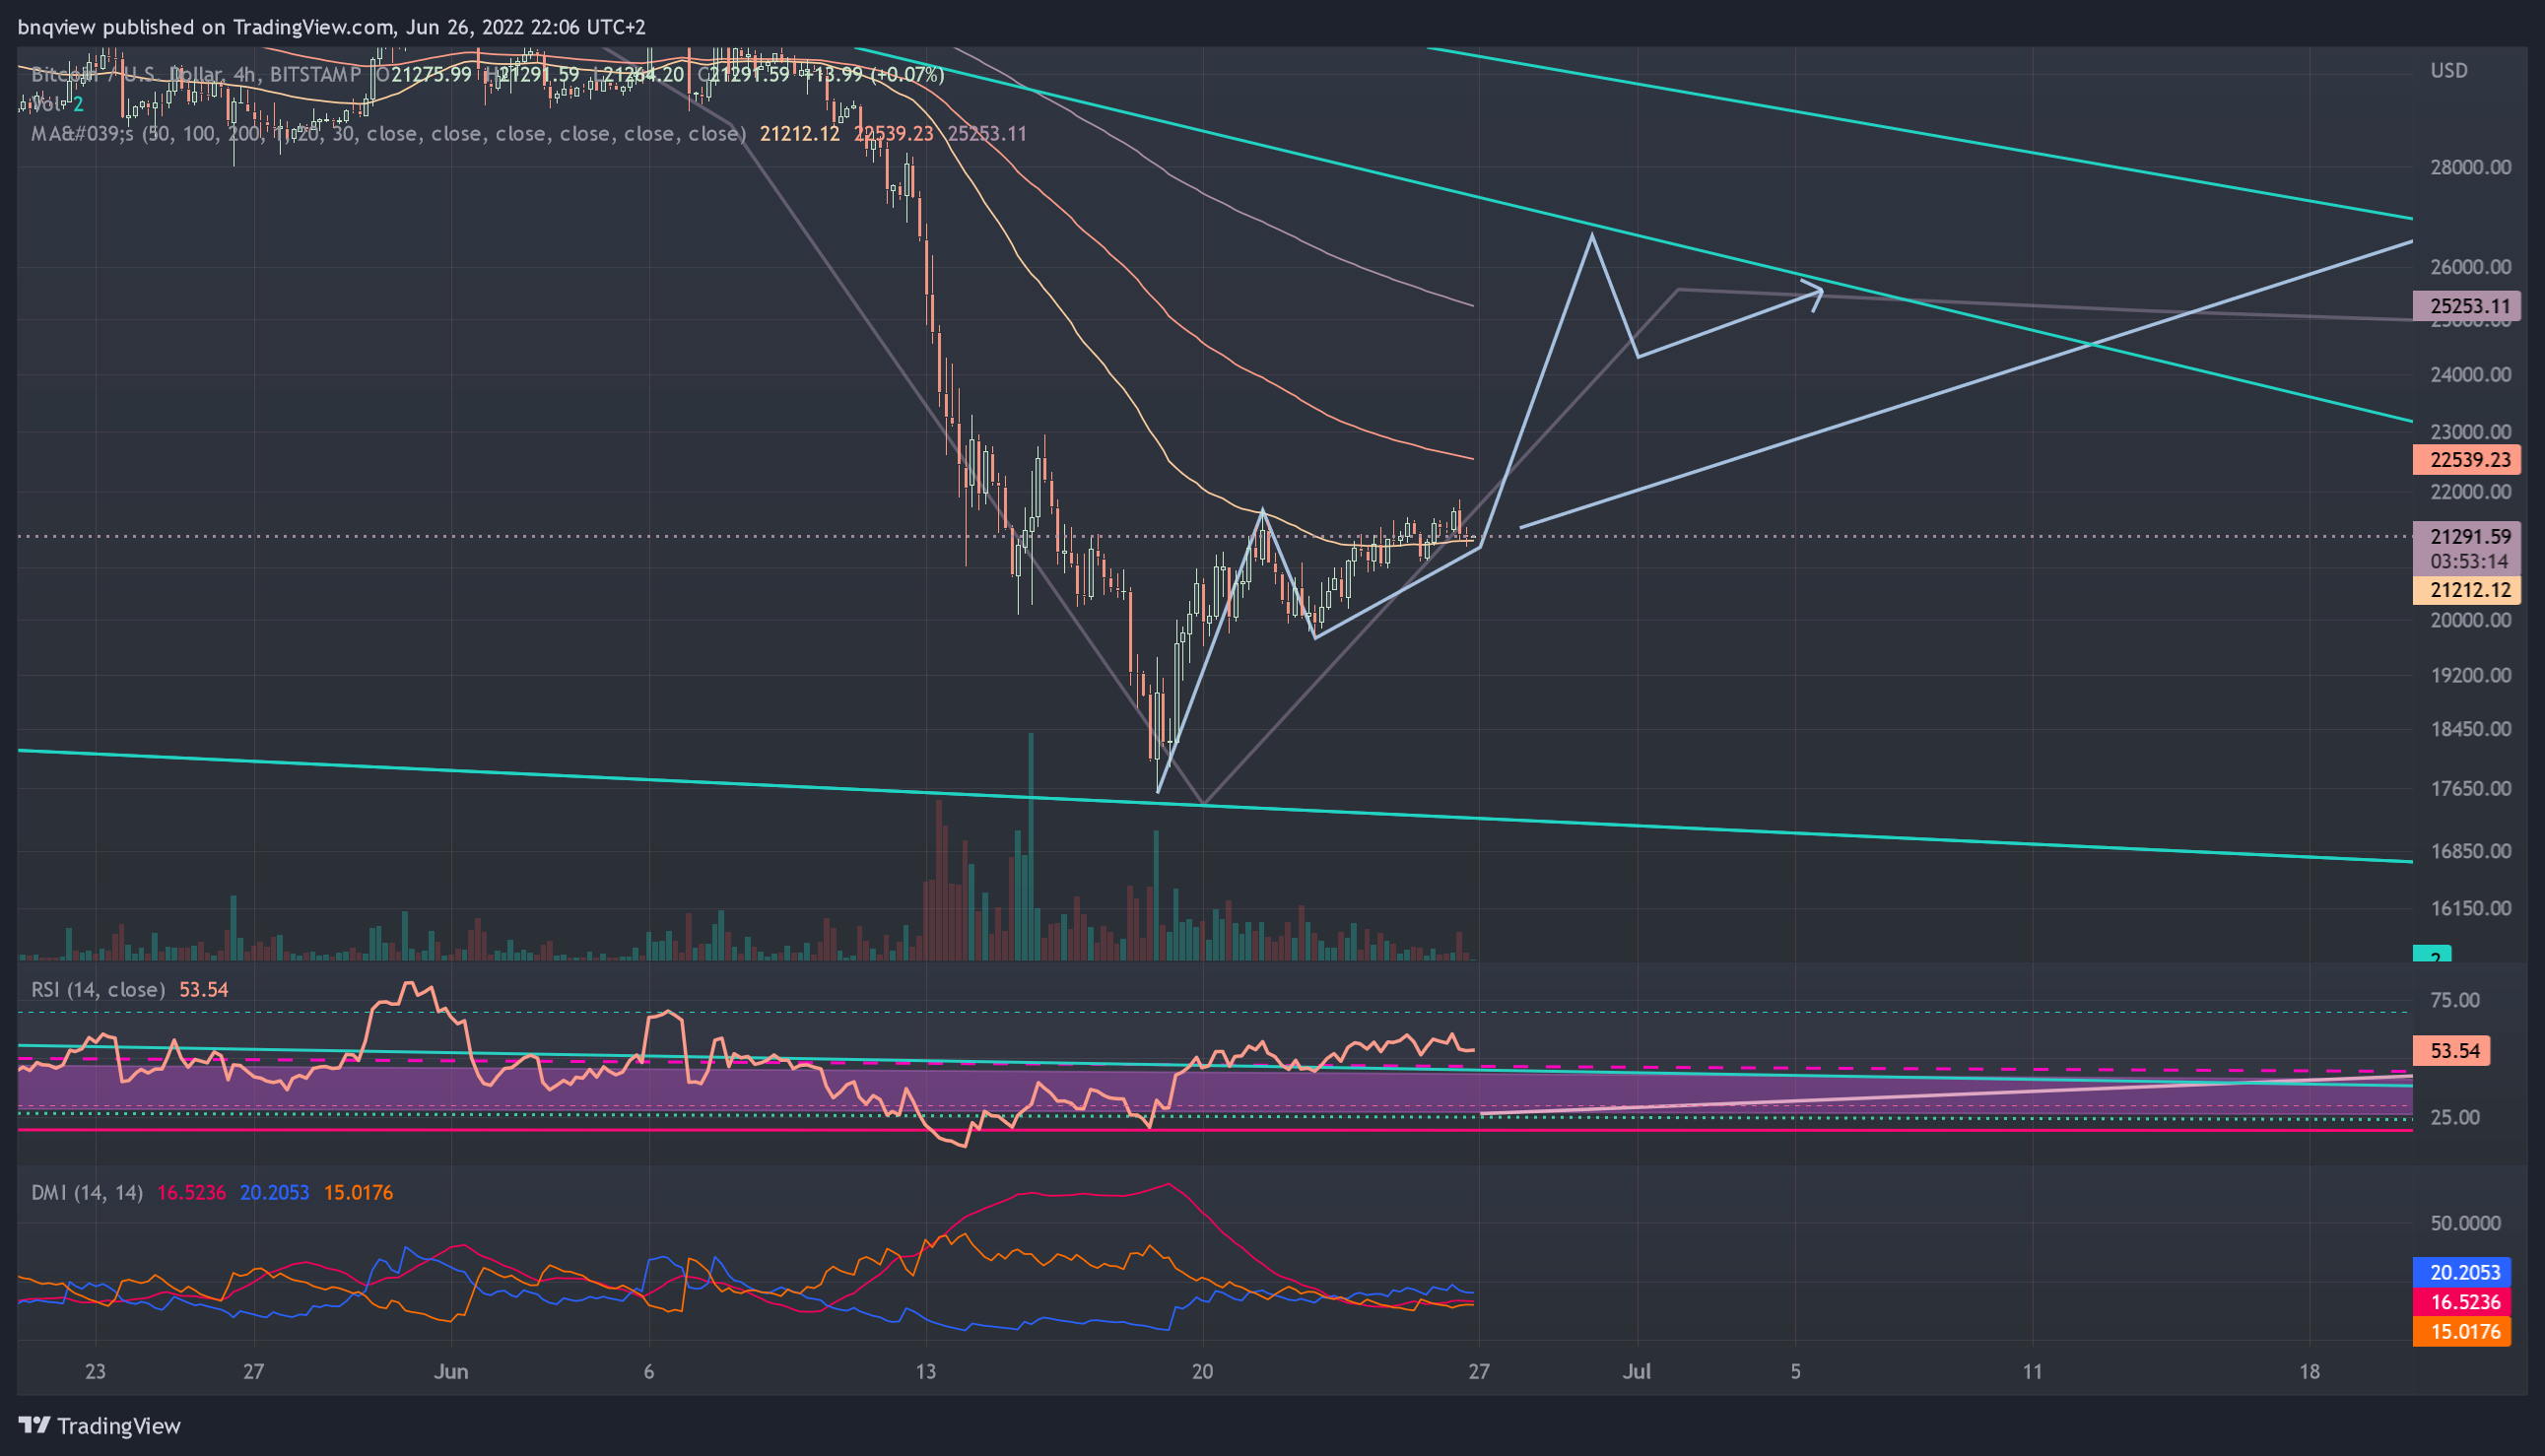This screenshot has width=2545, height=1456.
Task: Click the 23 date on time axis
Action: [x=95, y=1371]
